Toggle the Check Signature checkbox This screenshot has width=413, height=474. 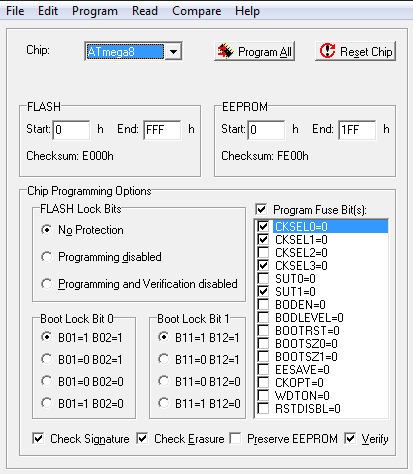(x=38, y=438)
